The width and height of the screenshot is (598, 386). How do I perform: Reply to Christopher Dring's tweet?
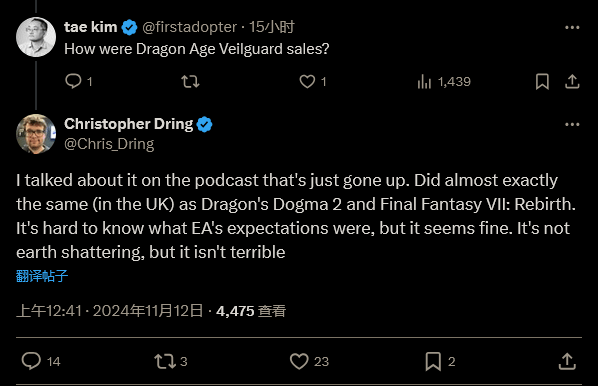pyautogui.click(x=31, y=361)
